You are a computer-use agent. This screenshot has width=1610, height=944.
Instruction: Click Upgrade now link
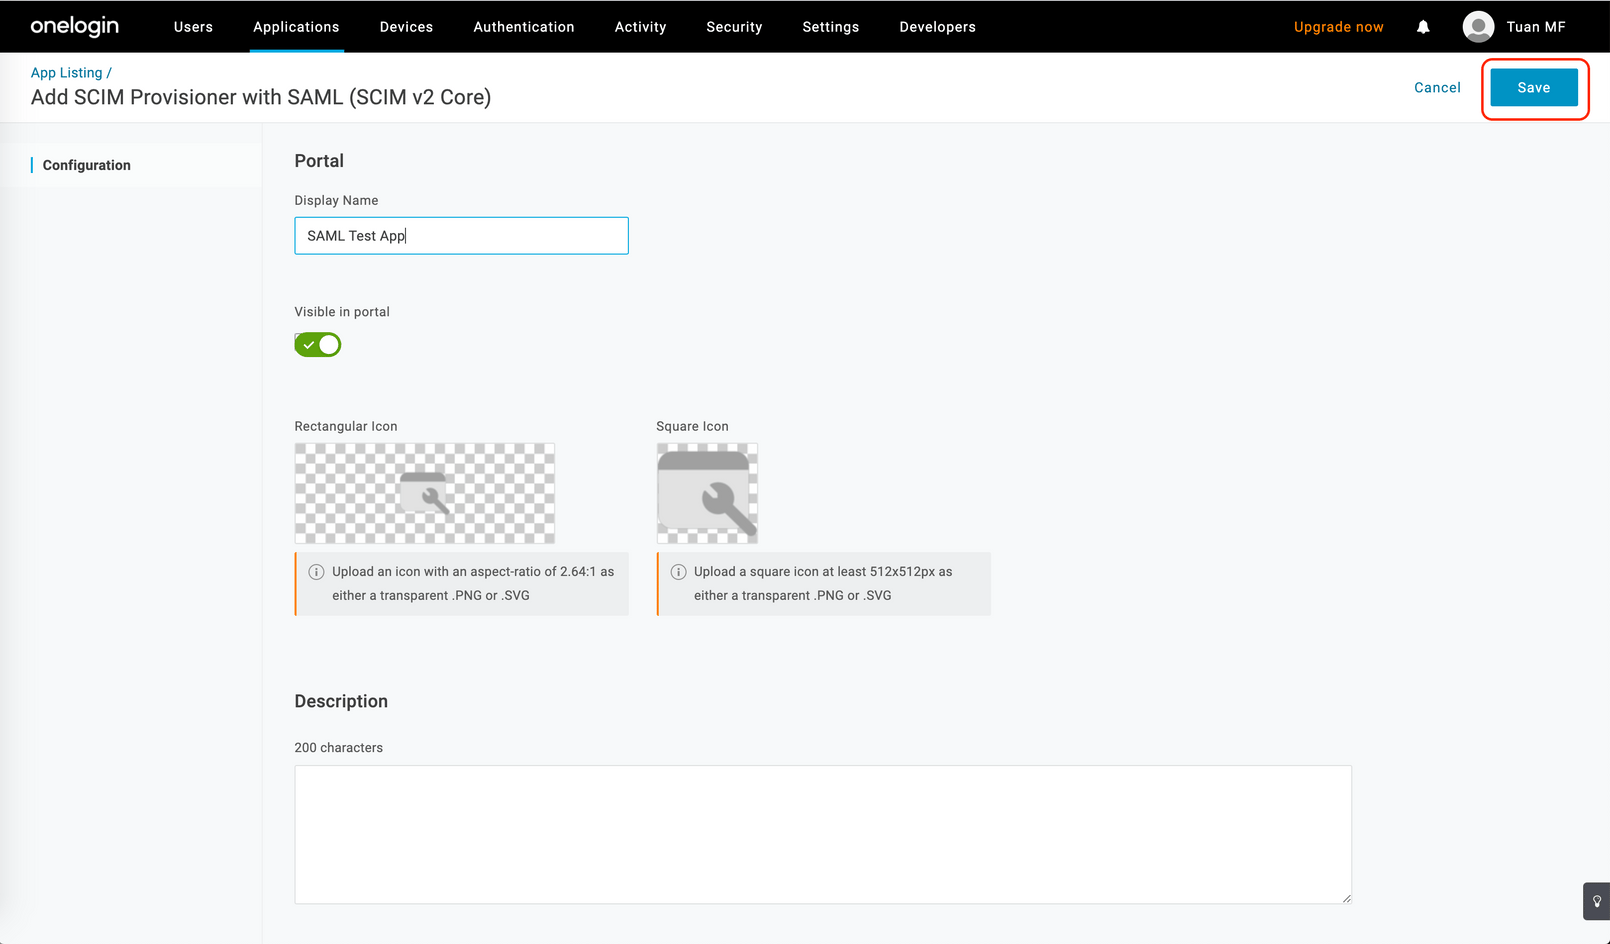click(1339, 27)
